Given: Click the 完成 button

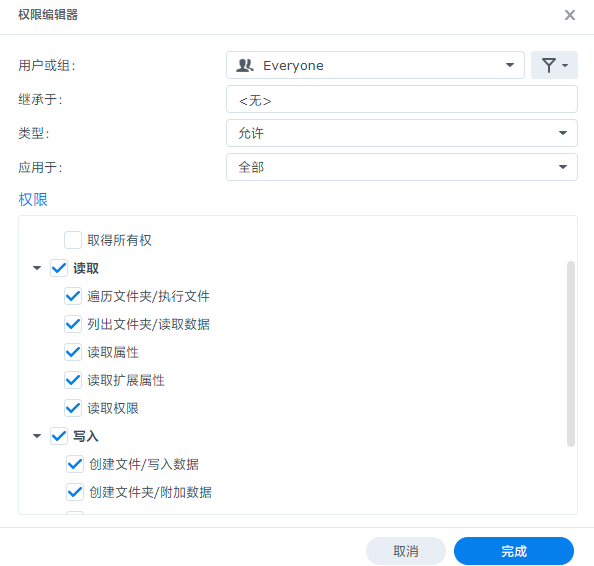Looking at the screenshot, I should coord(514,551).
